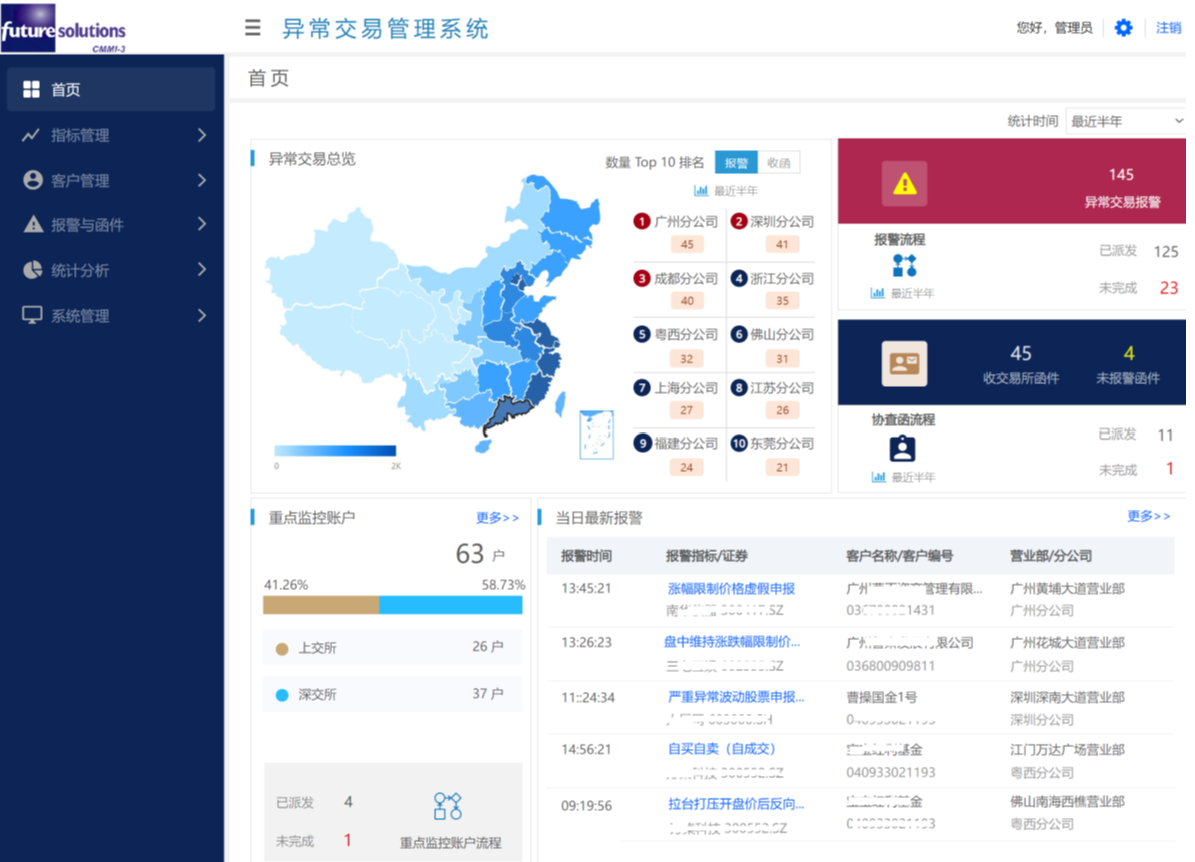
Task: Click the 统计分析 pie chart icon
Action: [32, 270]
